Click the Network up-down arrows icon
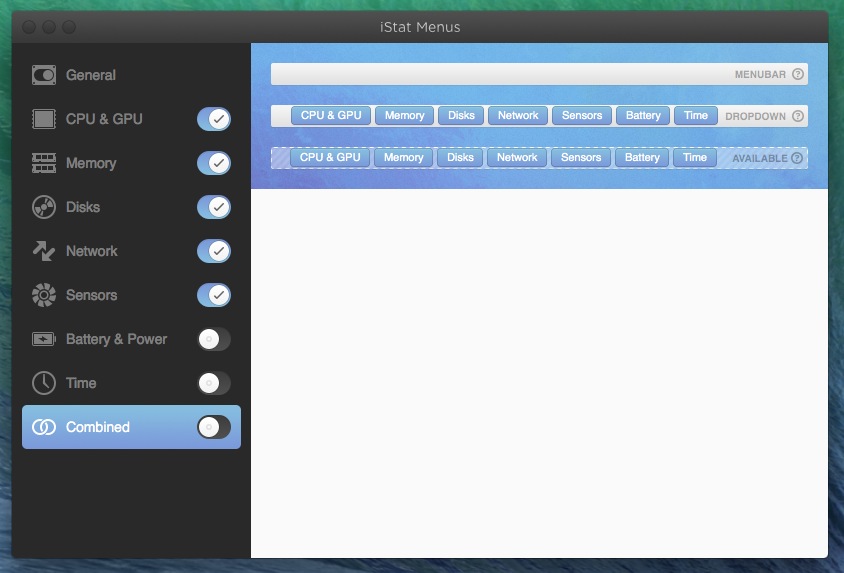Screen dimensions: 844x573 44,251
